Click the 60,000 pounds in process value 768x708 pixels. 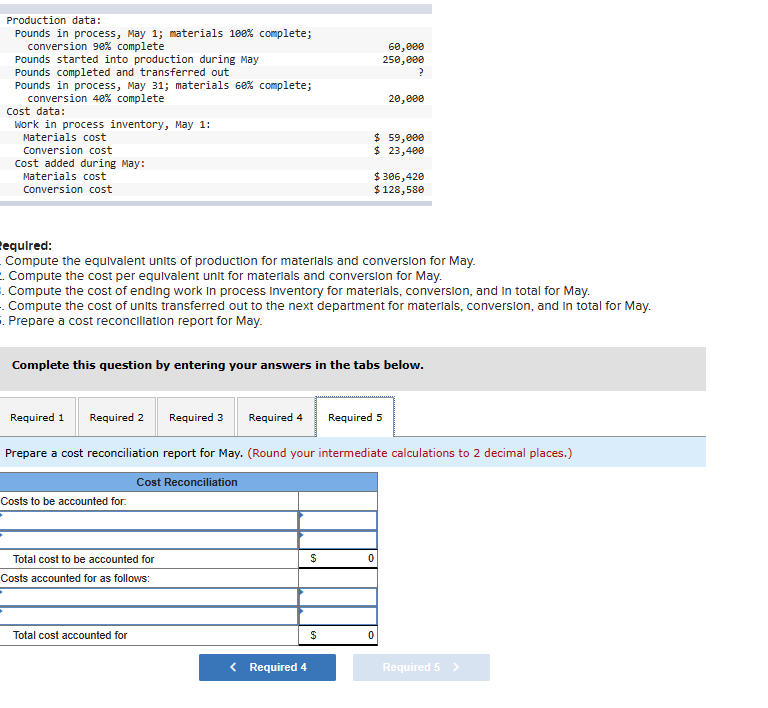pos(406,47)
